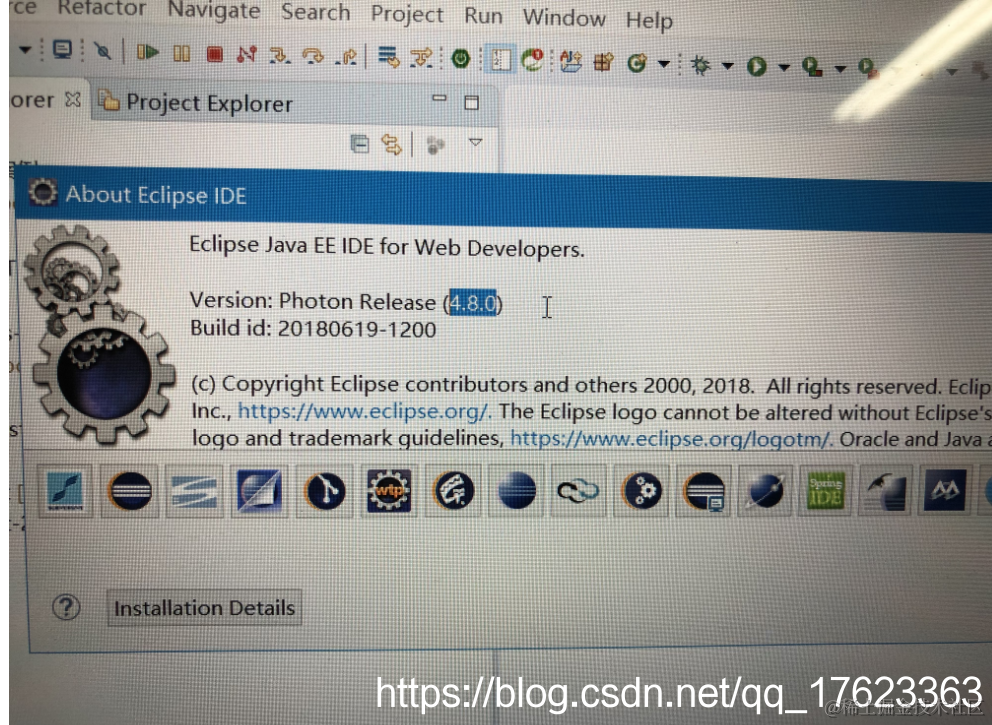Open the New Java Class dropdown arrow
The height and width of the screenshot is (725, 992).
[664, 64]
